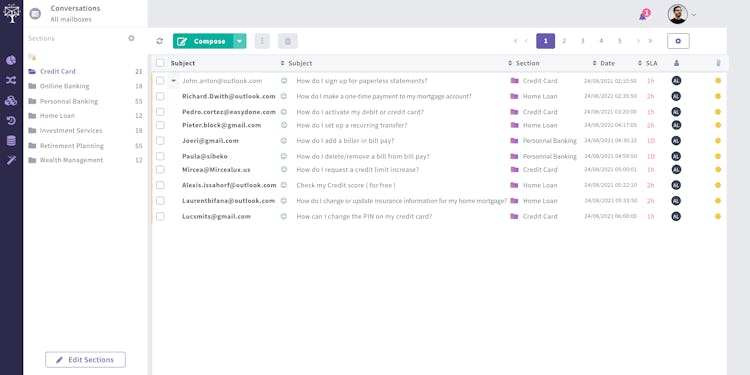The width and height of the screenshot is (750, 375).
Task: Check the Richard.Dwith@outlook.com row checkbox
Action: click(x=160, y=96)
